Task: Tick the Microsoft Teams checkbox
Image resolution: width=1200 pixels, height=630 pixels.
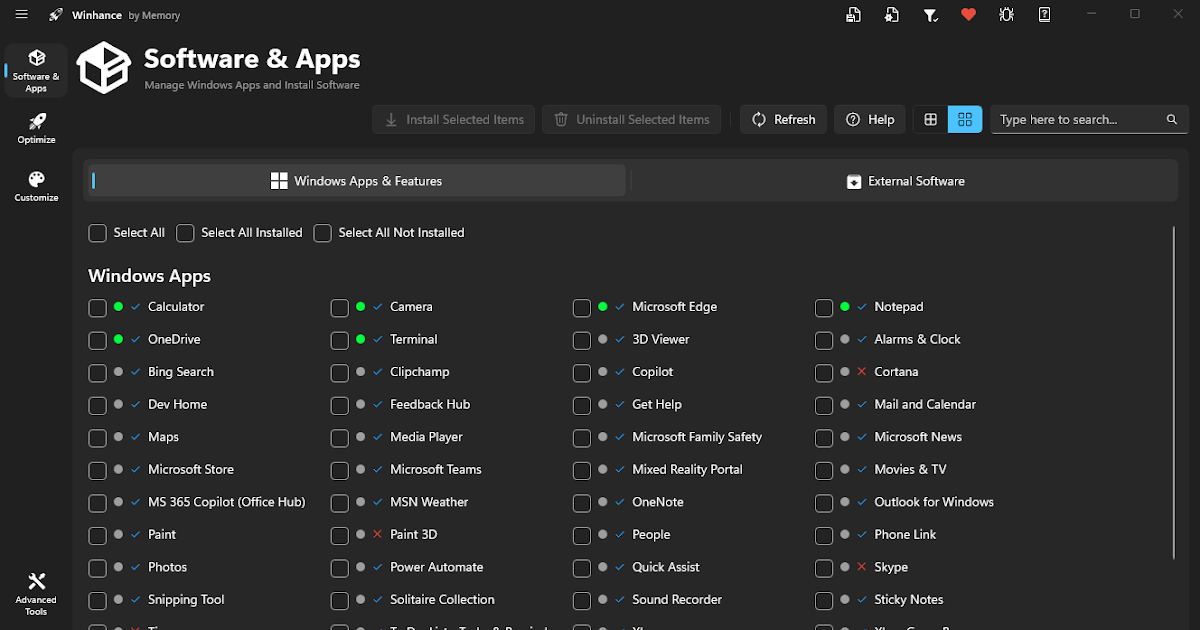Action: point(340,471)
